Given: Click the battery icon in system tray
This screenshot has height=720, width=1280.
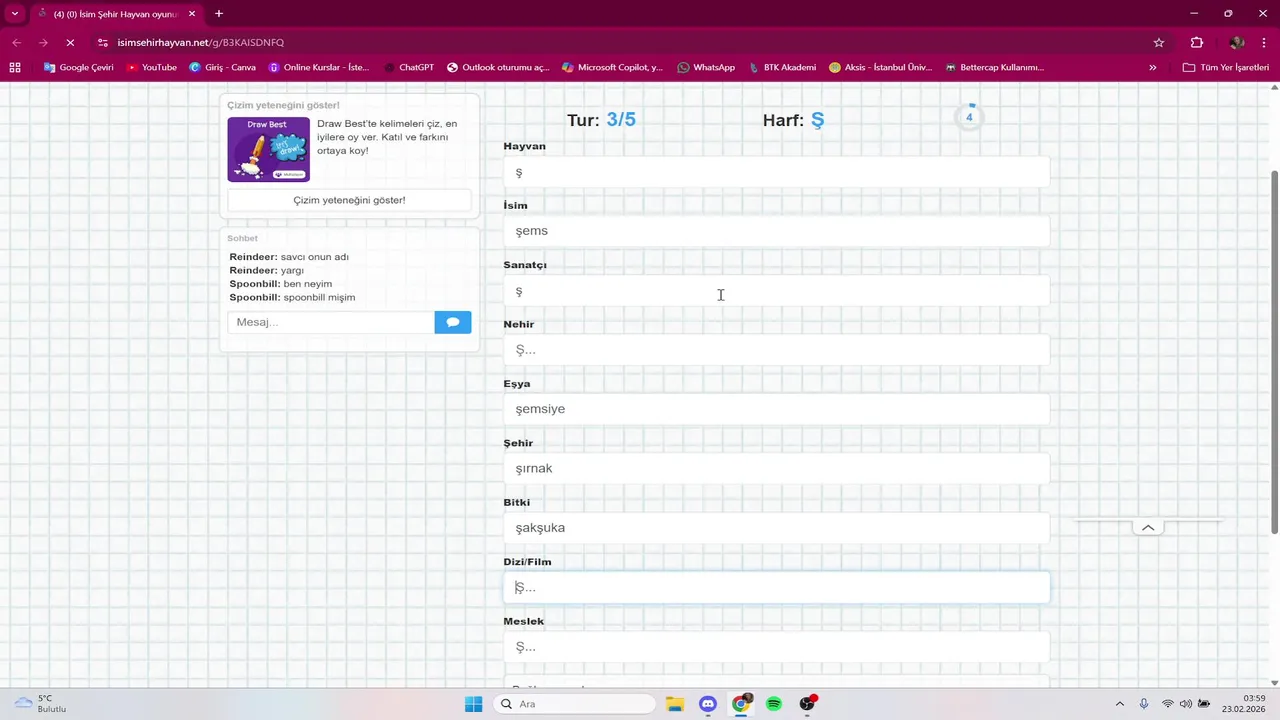Looking at the screenshot, I should (1204, 704).
